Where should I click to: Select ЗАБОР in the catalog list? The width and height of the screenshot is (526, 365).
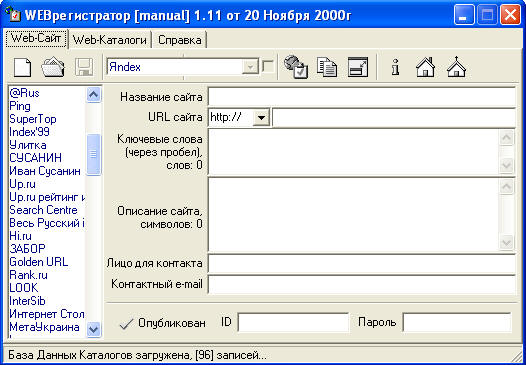tap(27, 249)
